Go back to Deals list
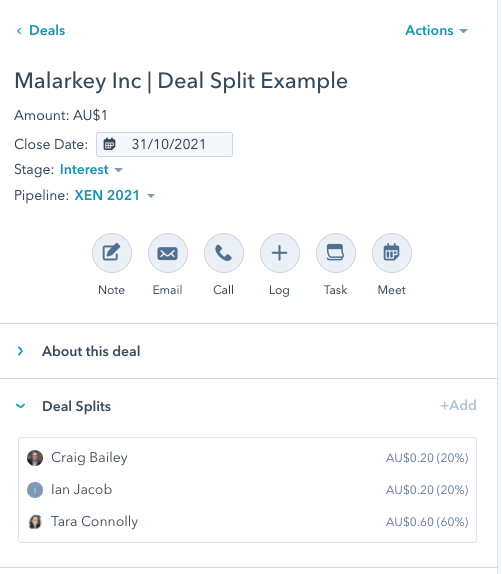The width and height of the screenshot is (502, 574). pyautogui.click(x=41, y=31)
